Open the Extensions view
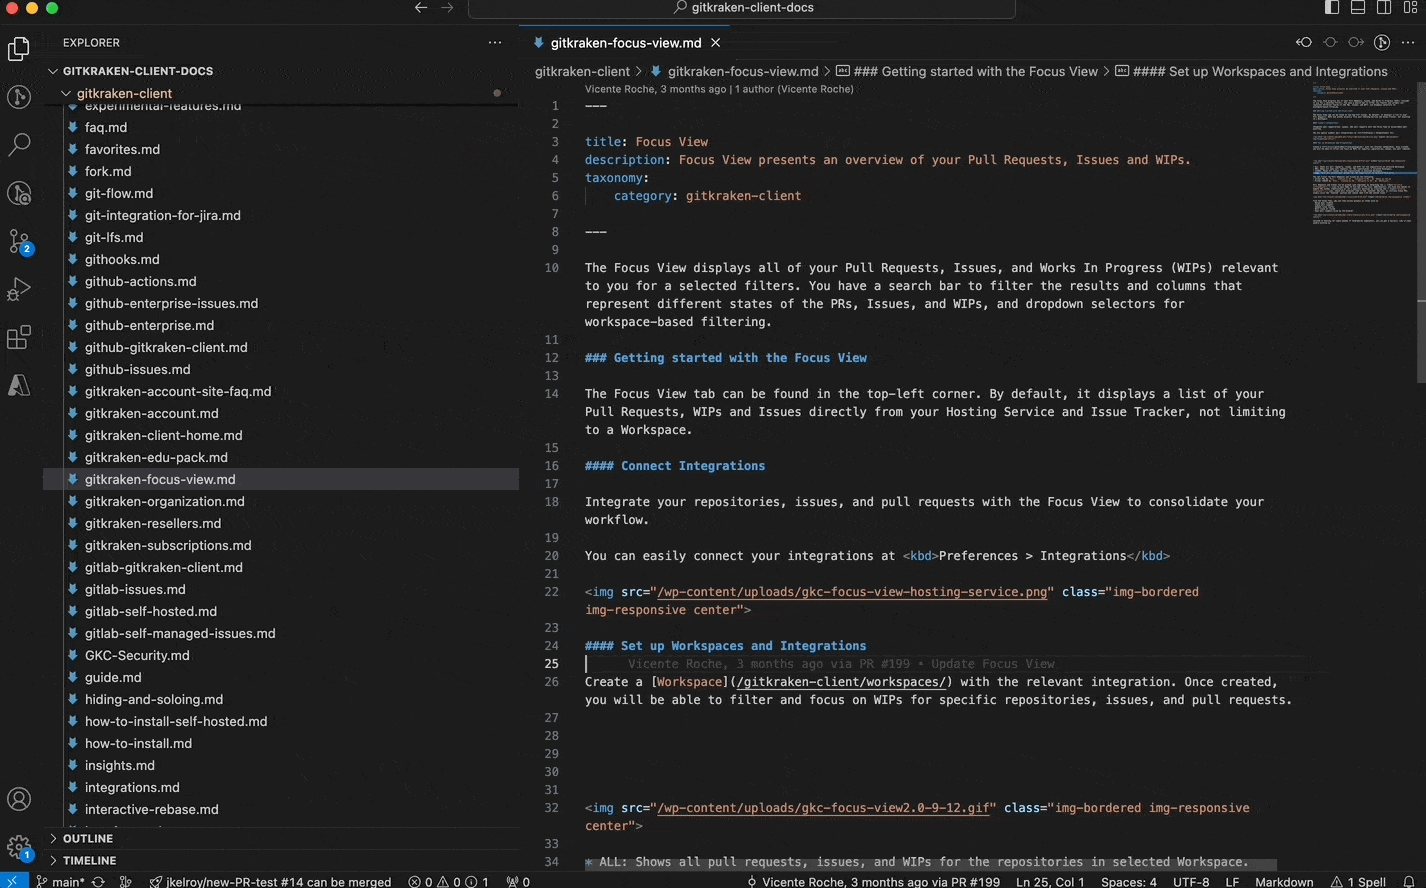The width and height of the screenshot is (1426, 888). pyautogui.click(x=19, y=337)
